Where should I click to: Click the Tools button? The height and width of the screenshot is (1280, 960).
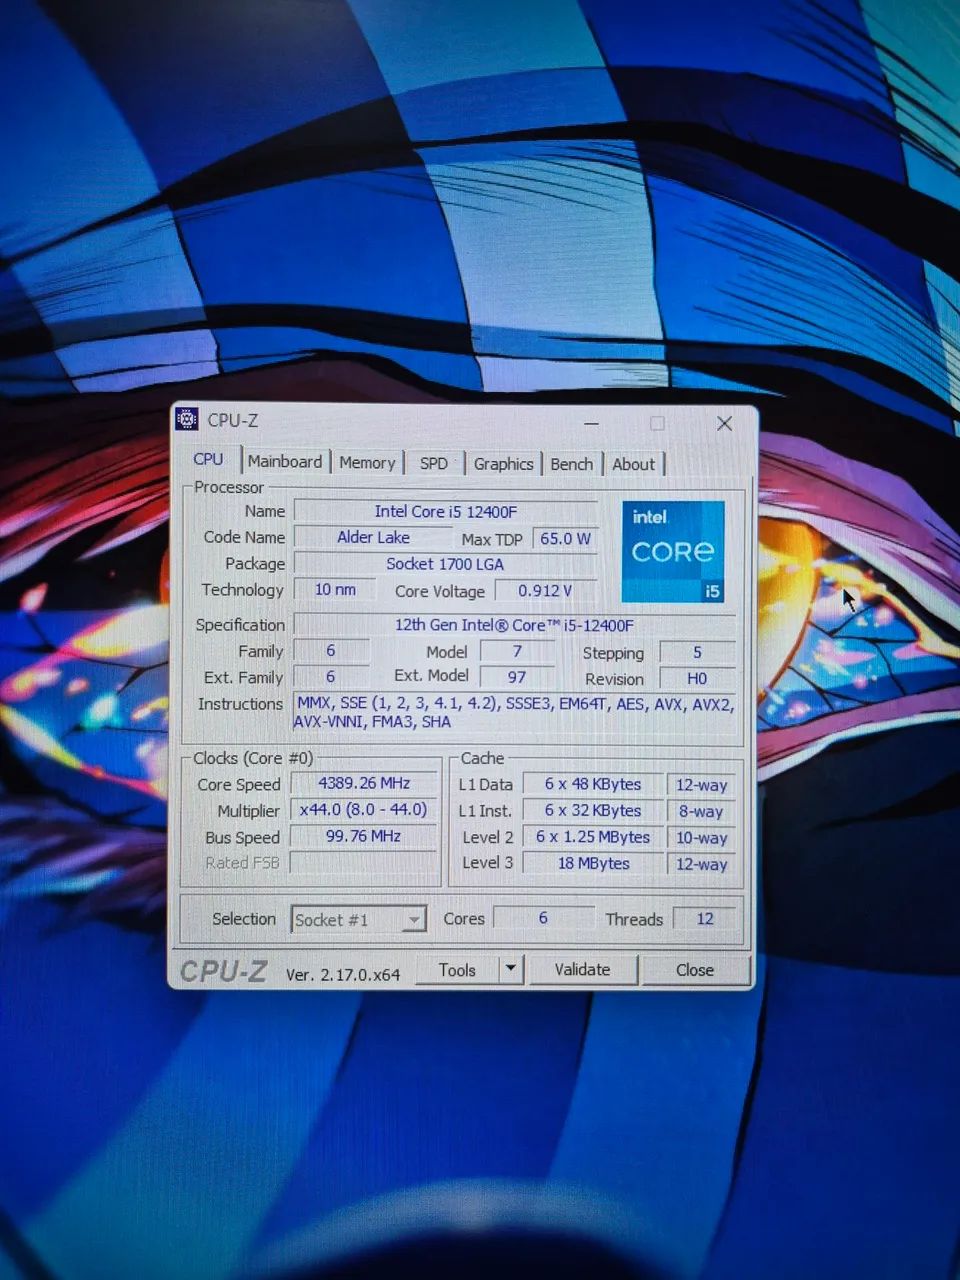[457, 969]
